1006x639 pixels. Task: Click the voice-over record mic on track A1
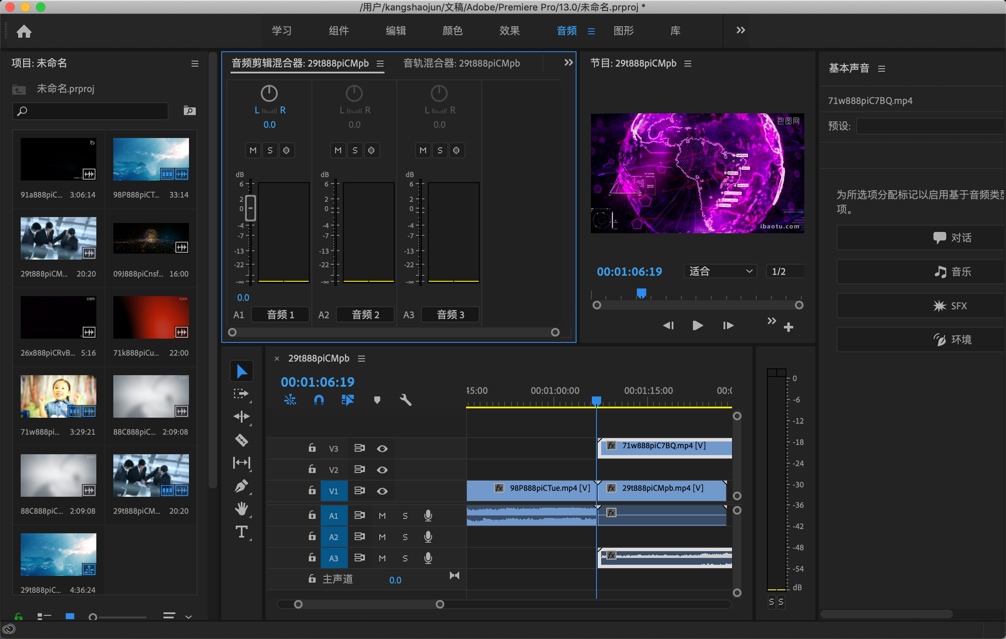(428, 515)
